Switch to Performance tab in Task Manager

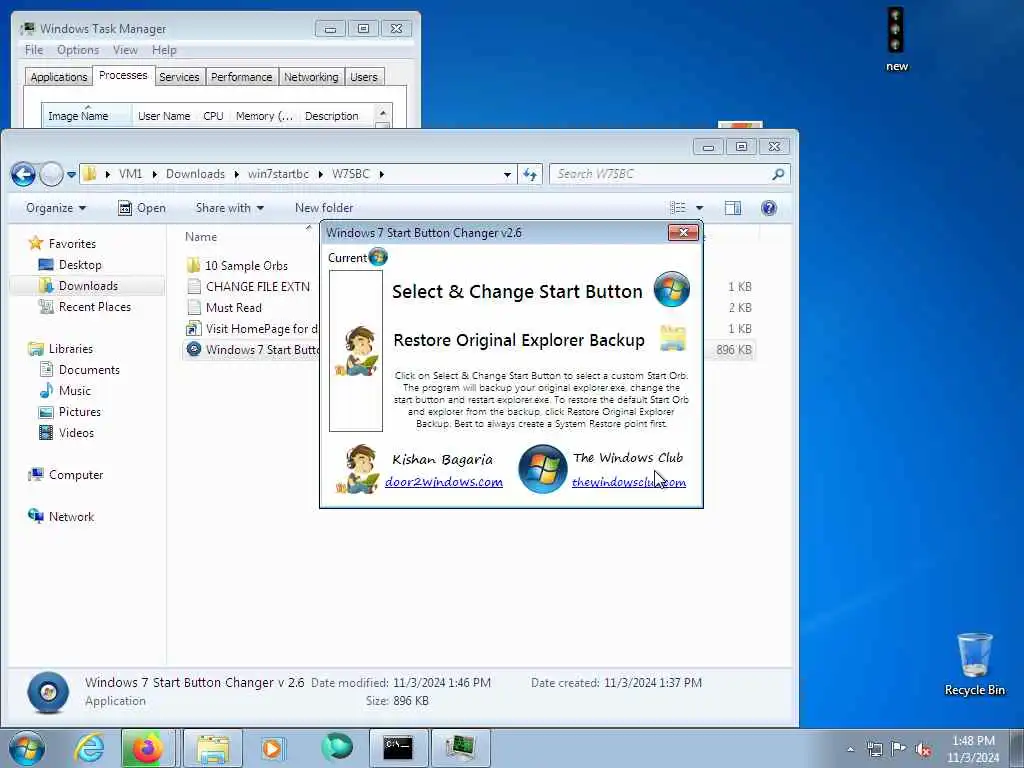coord(242,77)
